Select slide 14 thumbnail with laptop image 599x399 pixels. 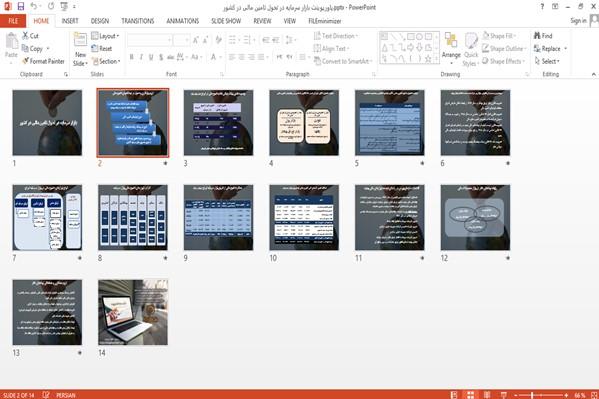pos(133,312)
